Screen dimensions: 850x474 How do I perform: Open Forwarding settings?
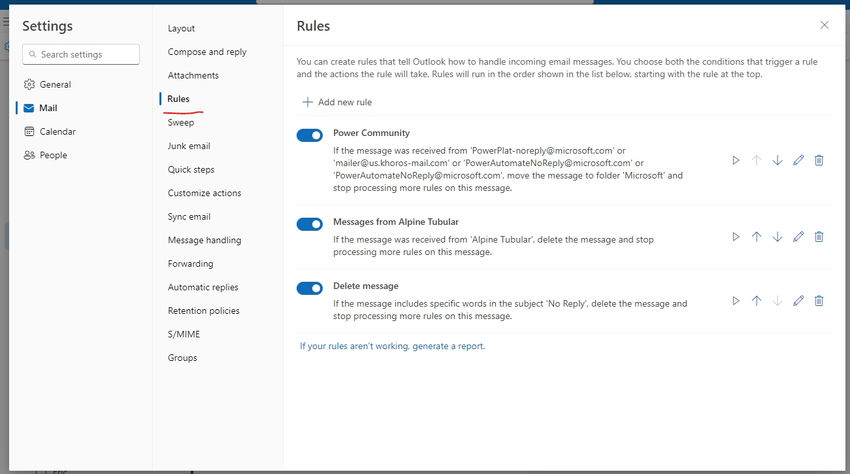[x=190, y=264]
